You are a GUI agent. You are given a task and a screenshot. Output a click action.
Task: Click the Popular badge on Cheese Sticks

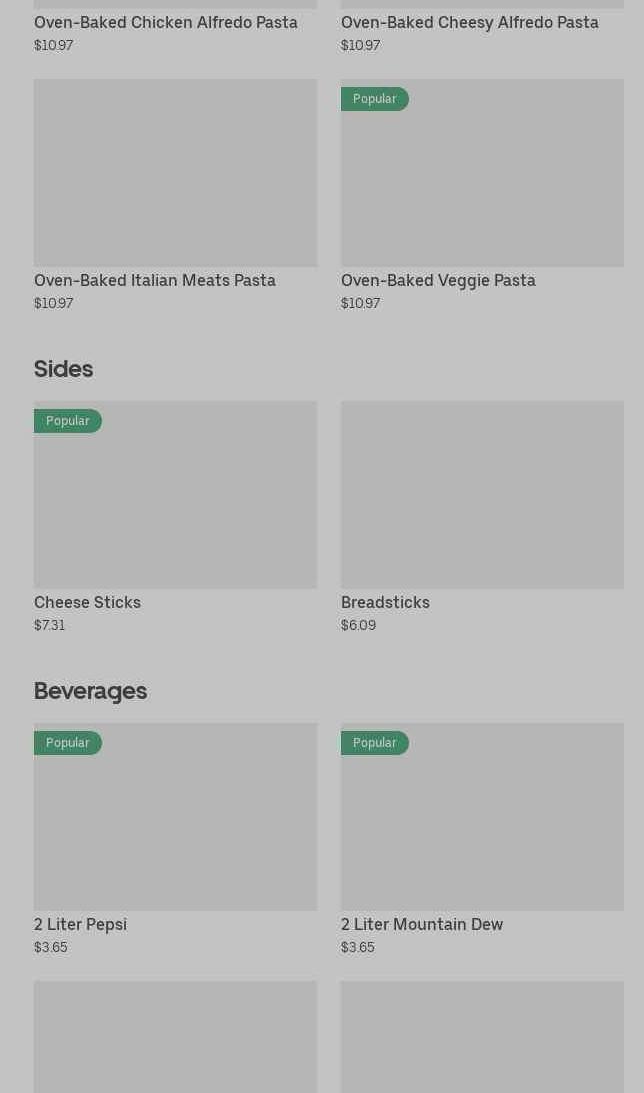(x=68, y=421)
